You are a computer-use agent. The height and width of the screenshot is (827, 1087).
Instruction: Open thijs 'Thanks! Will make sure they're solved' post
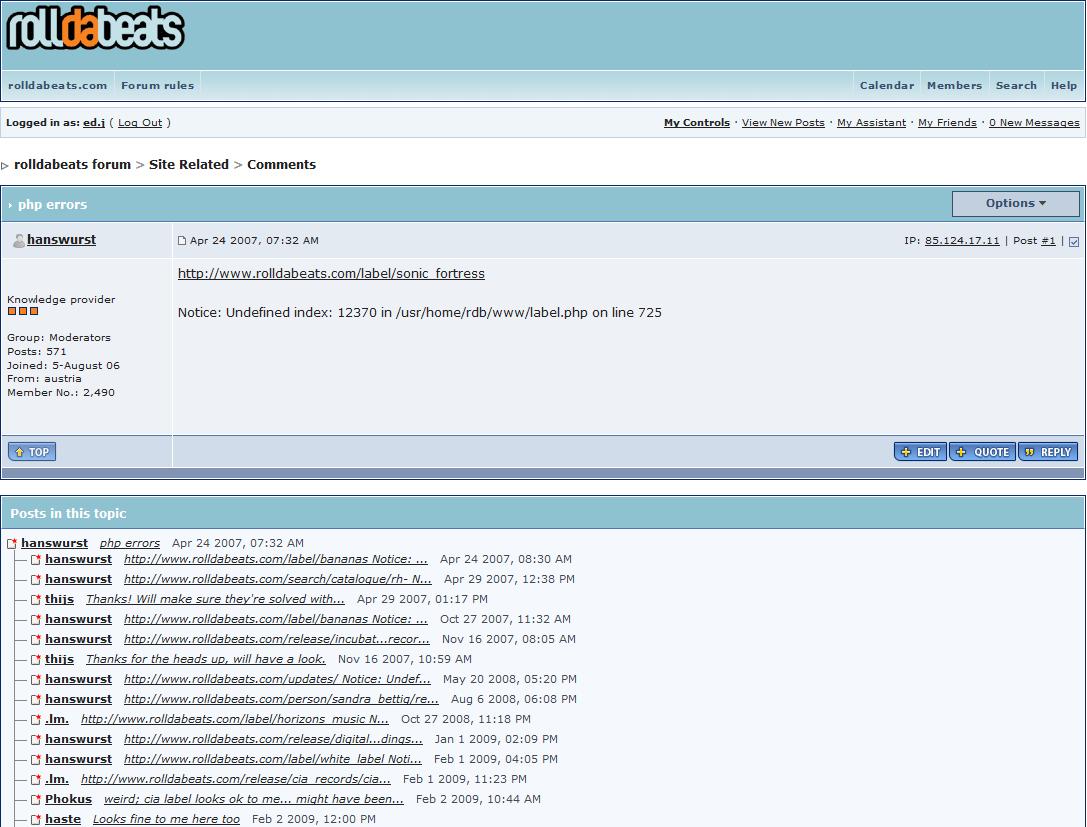pos(215,600)
